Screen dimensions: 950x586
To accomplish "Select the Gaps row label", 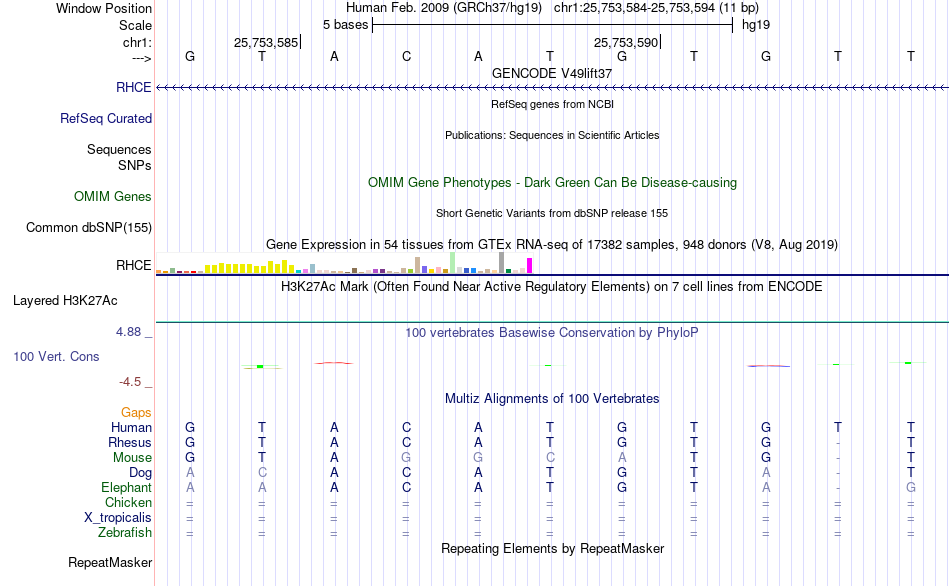I will pyautogui.click(x=136, y=412).
